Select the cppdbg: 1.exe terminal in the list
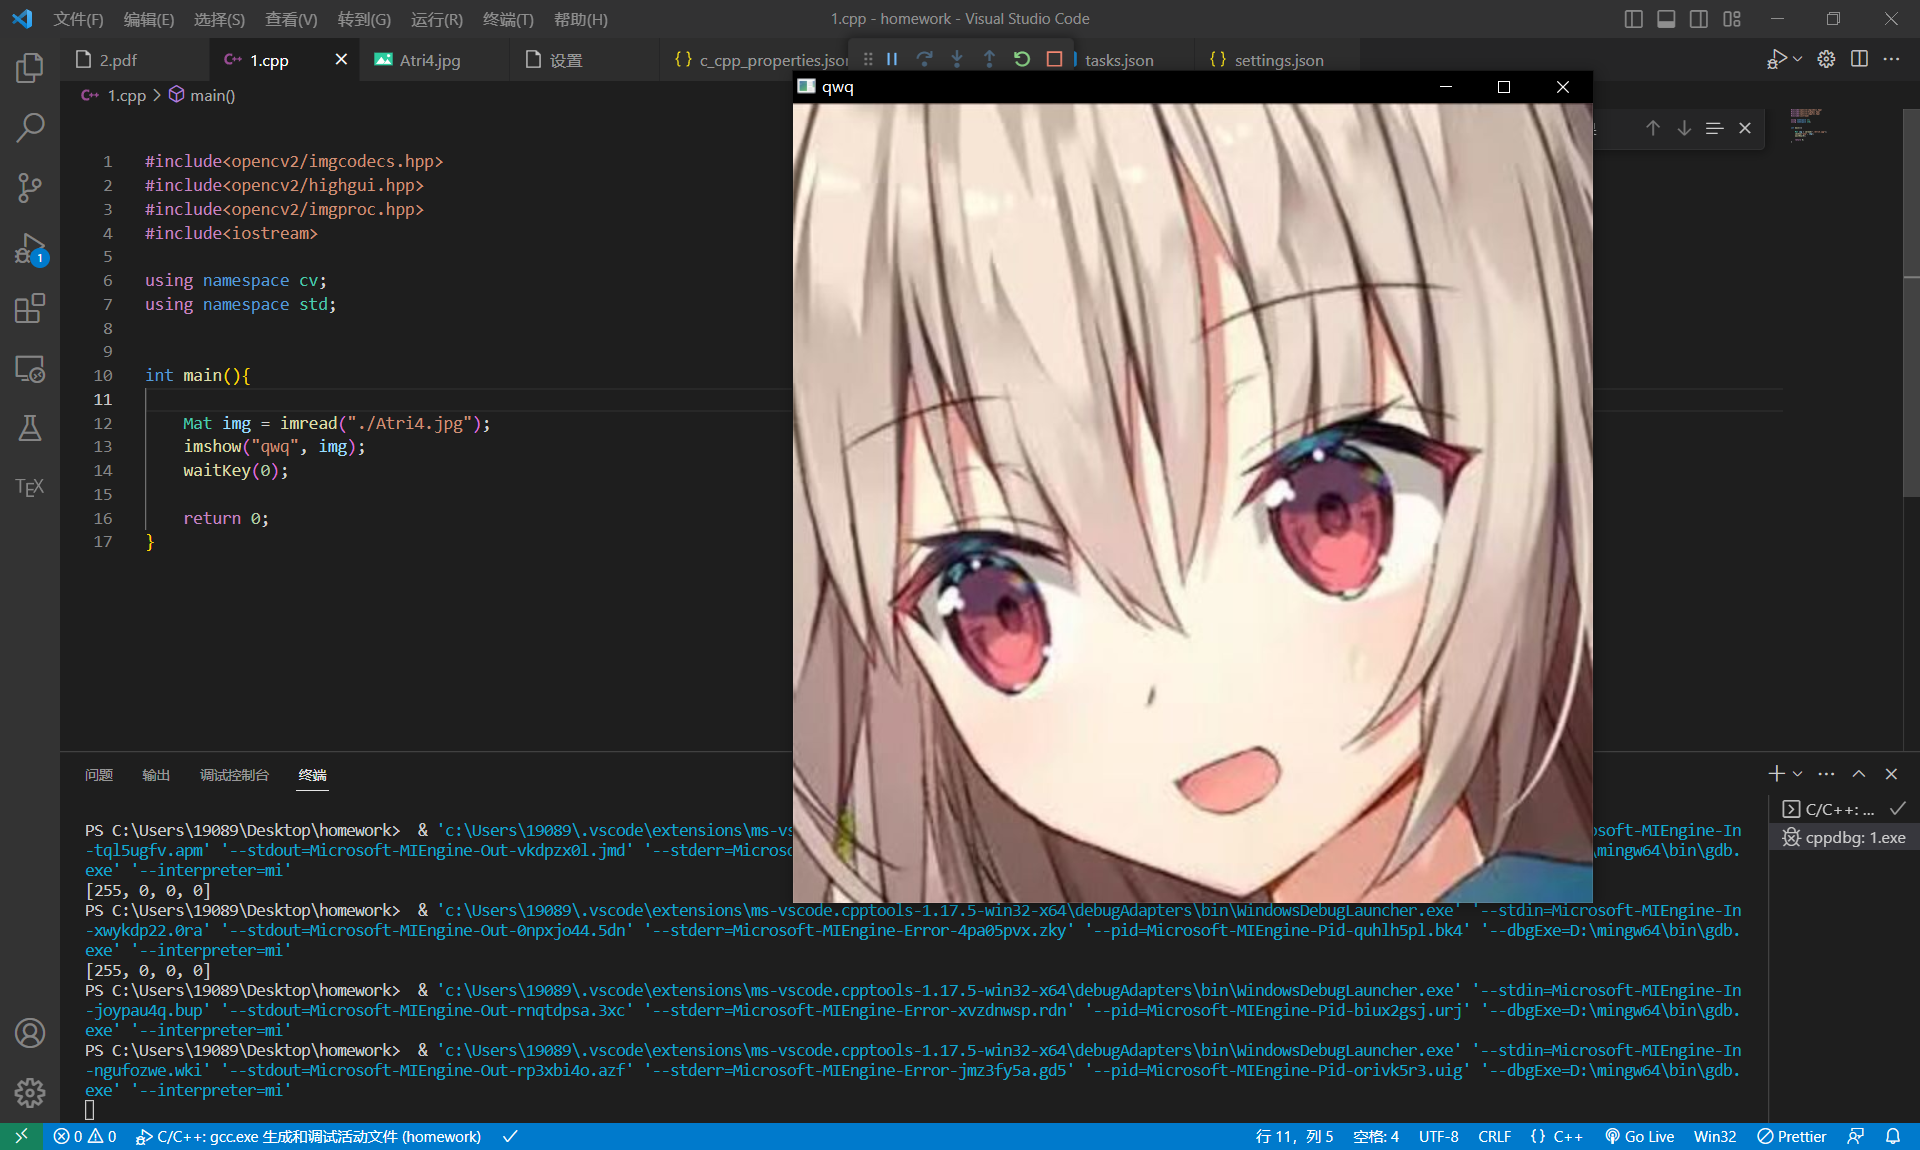The width and height of the screenshot is (1920, 1150). point(1852,838)
